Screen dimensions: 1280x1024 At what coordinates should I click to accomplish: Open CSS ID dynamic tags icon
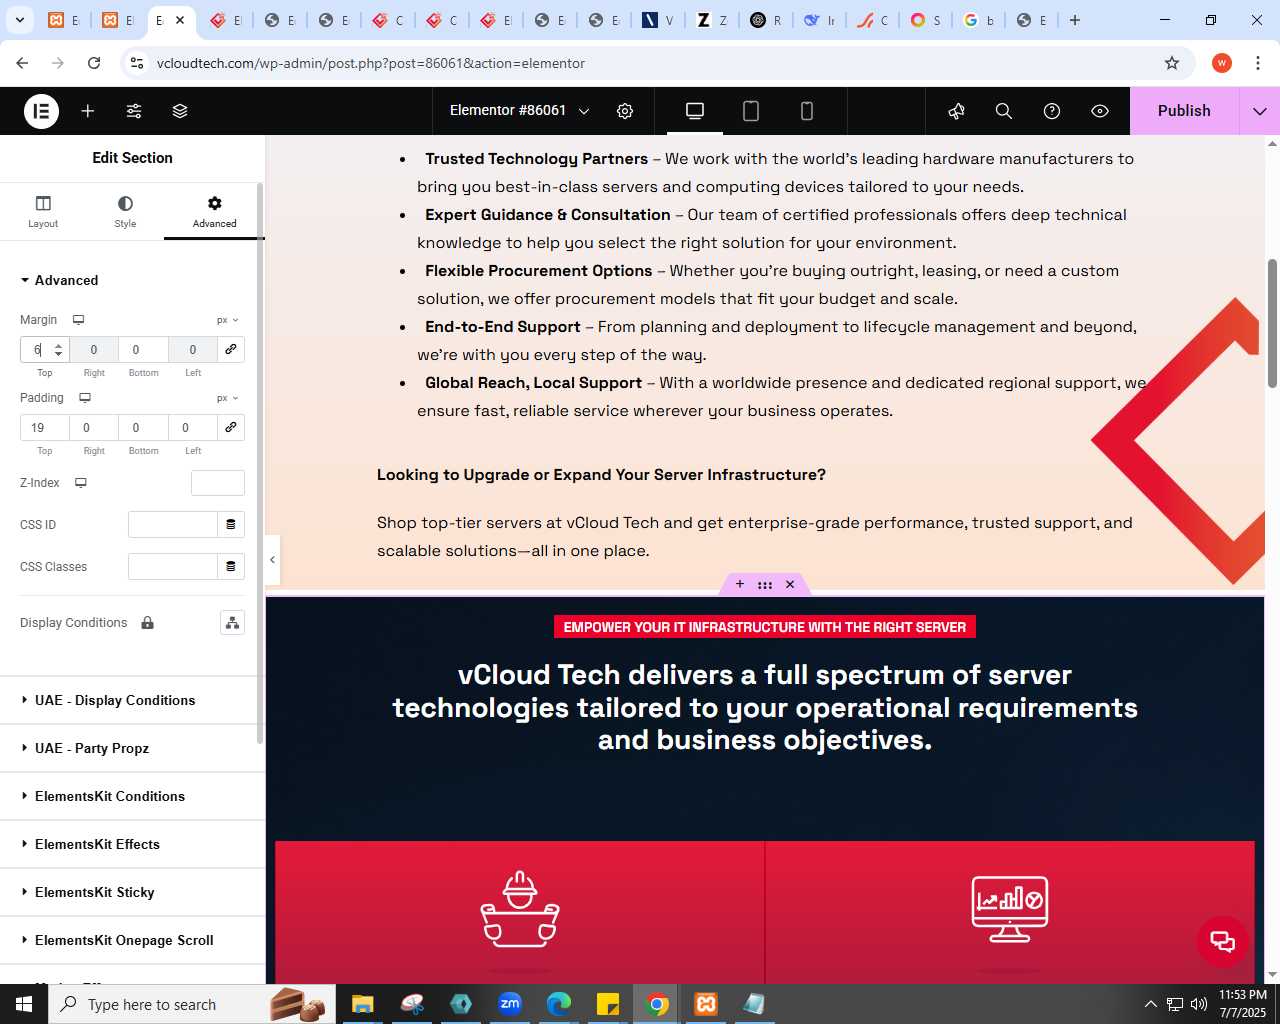coord(231,524)
